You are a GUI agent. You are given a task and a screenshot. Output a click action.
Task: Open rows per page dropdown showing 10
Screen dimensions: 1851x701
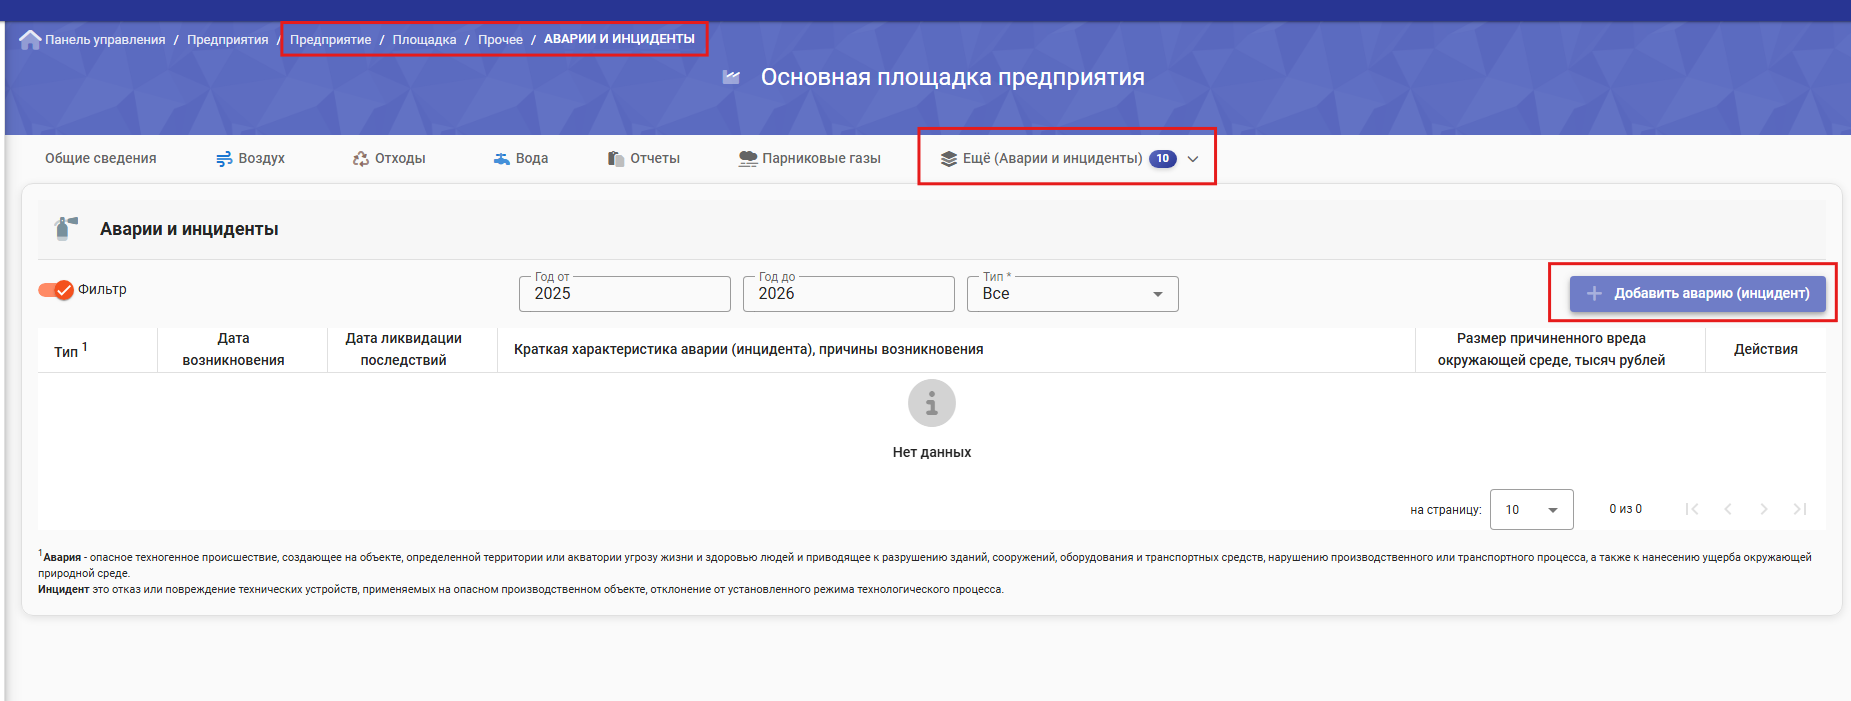(x=1532, y=509)
